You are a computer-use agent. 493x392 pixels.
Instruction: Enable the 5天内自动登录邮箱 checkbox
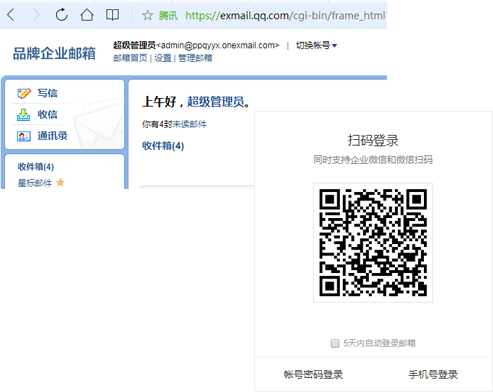coord(335,343)
